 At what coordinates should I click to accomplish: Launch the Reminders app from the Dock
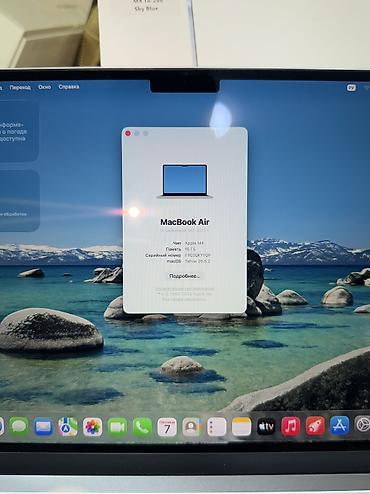(216, 427)
